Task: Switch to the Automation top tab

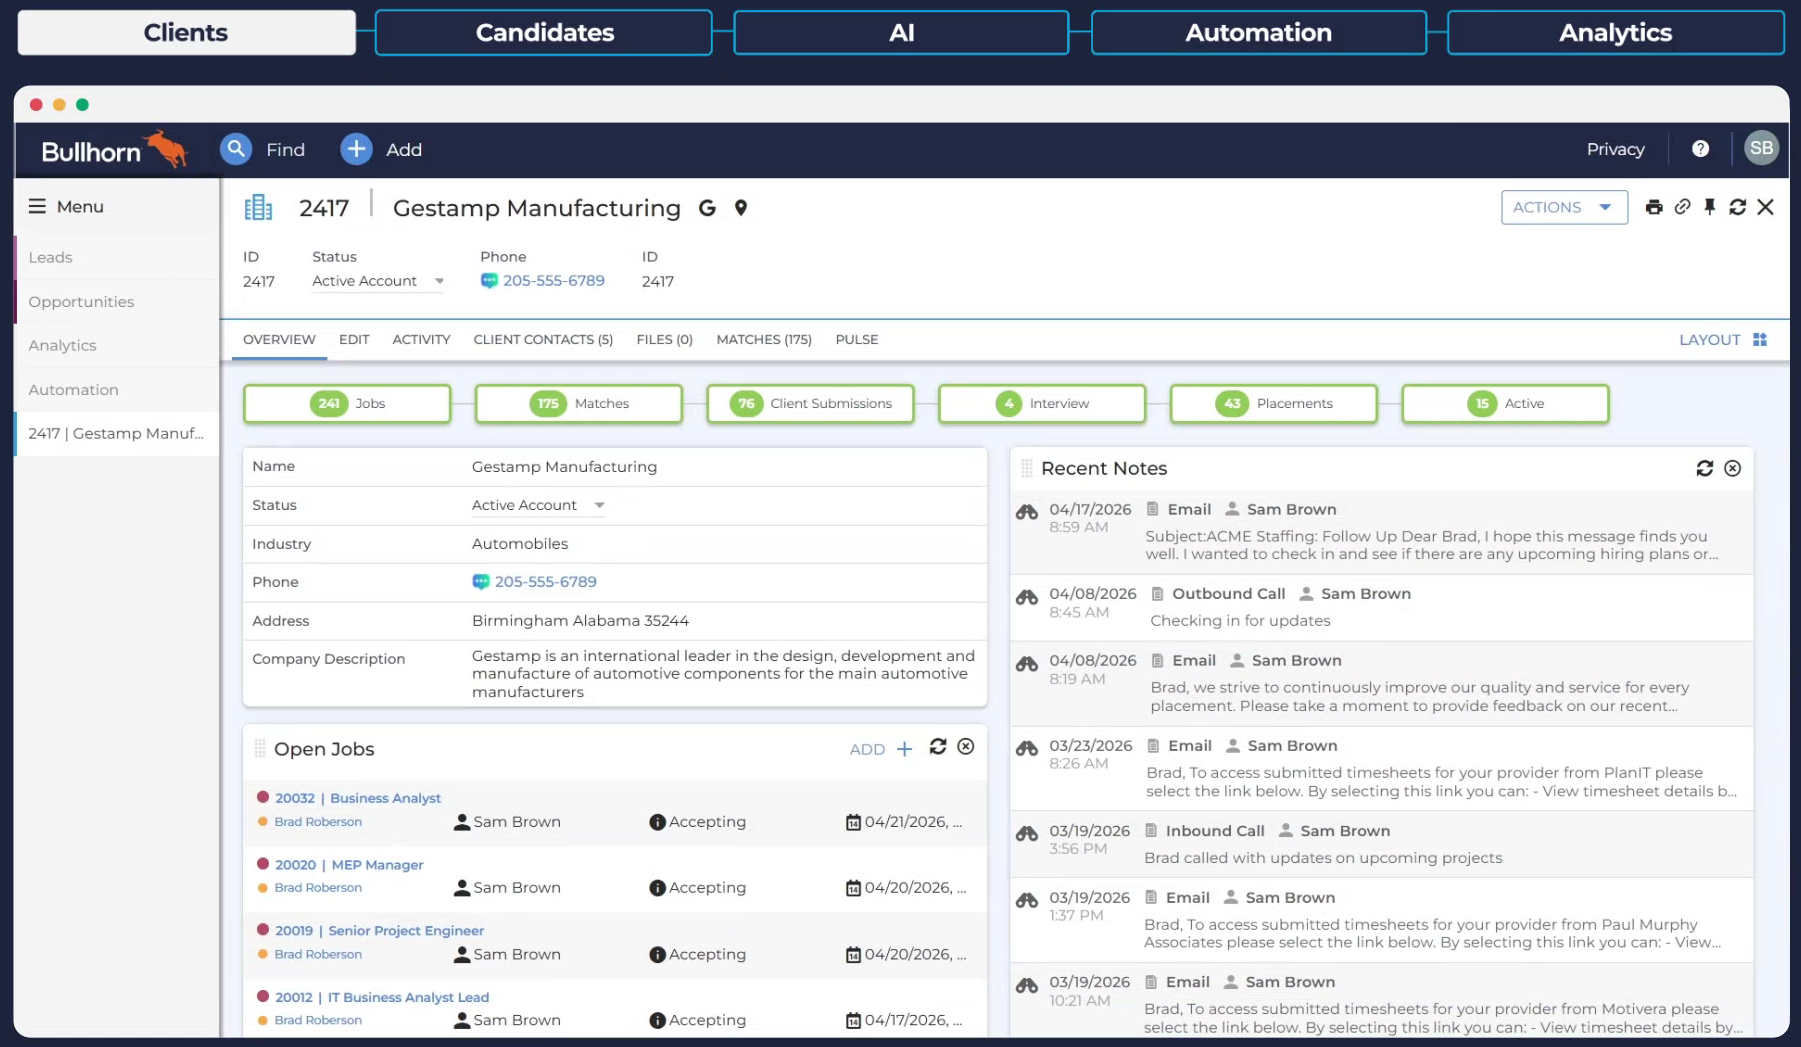Action: 1258,32
